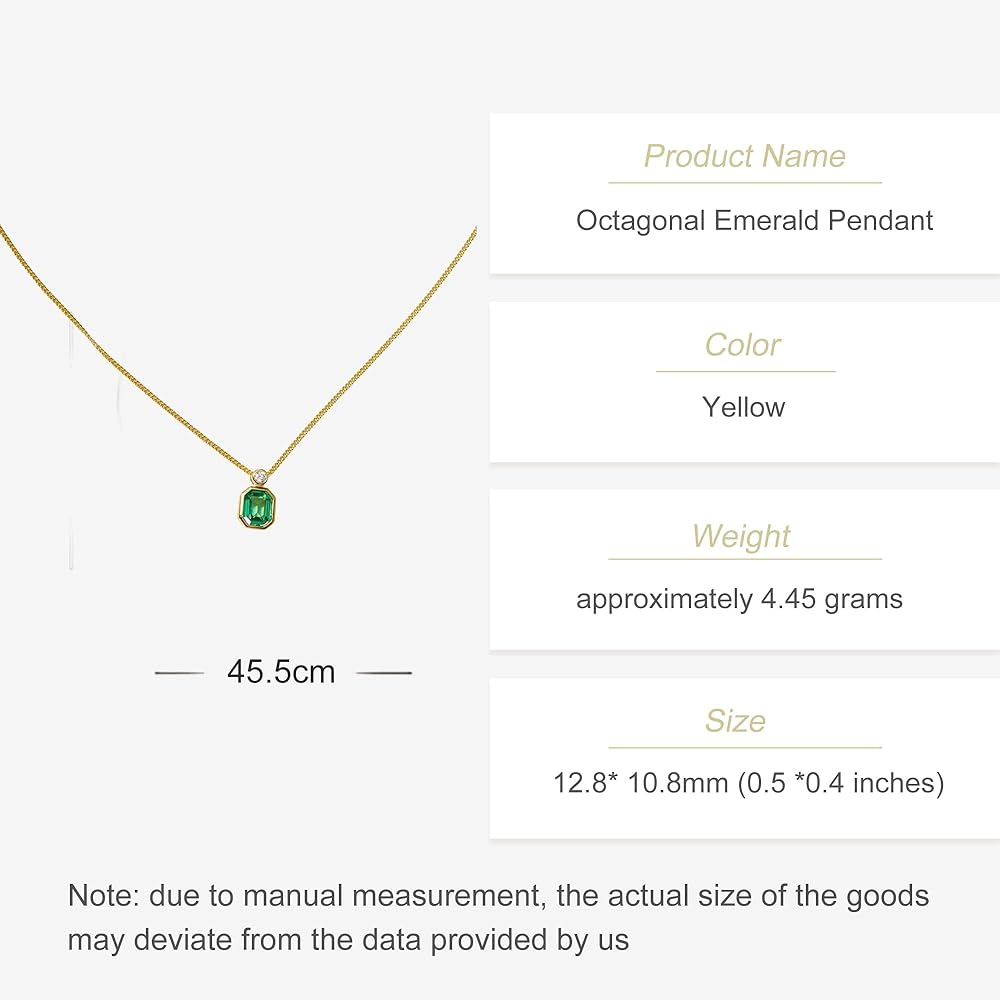The image size is (1000, 1000).
Task: Click the "(0.5 *0.4 inches)" conversion text
Action: pyautogui.click(x=841, y=782)
